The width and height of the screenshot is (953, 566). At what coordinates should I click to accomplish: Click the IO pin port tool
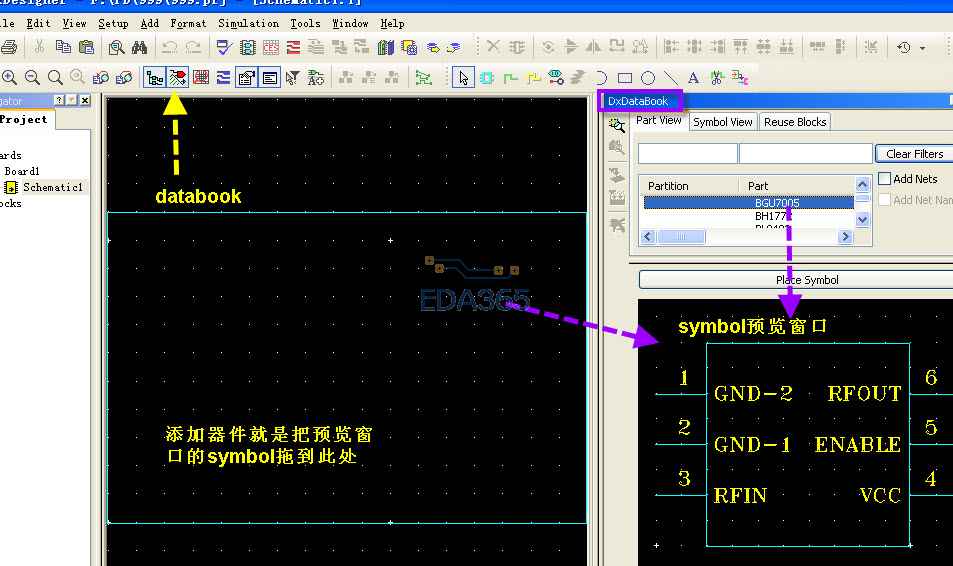pyautogui.click(x=740, y=78)
